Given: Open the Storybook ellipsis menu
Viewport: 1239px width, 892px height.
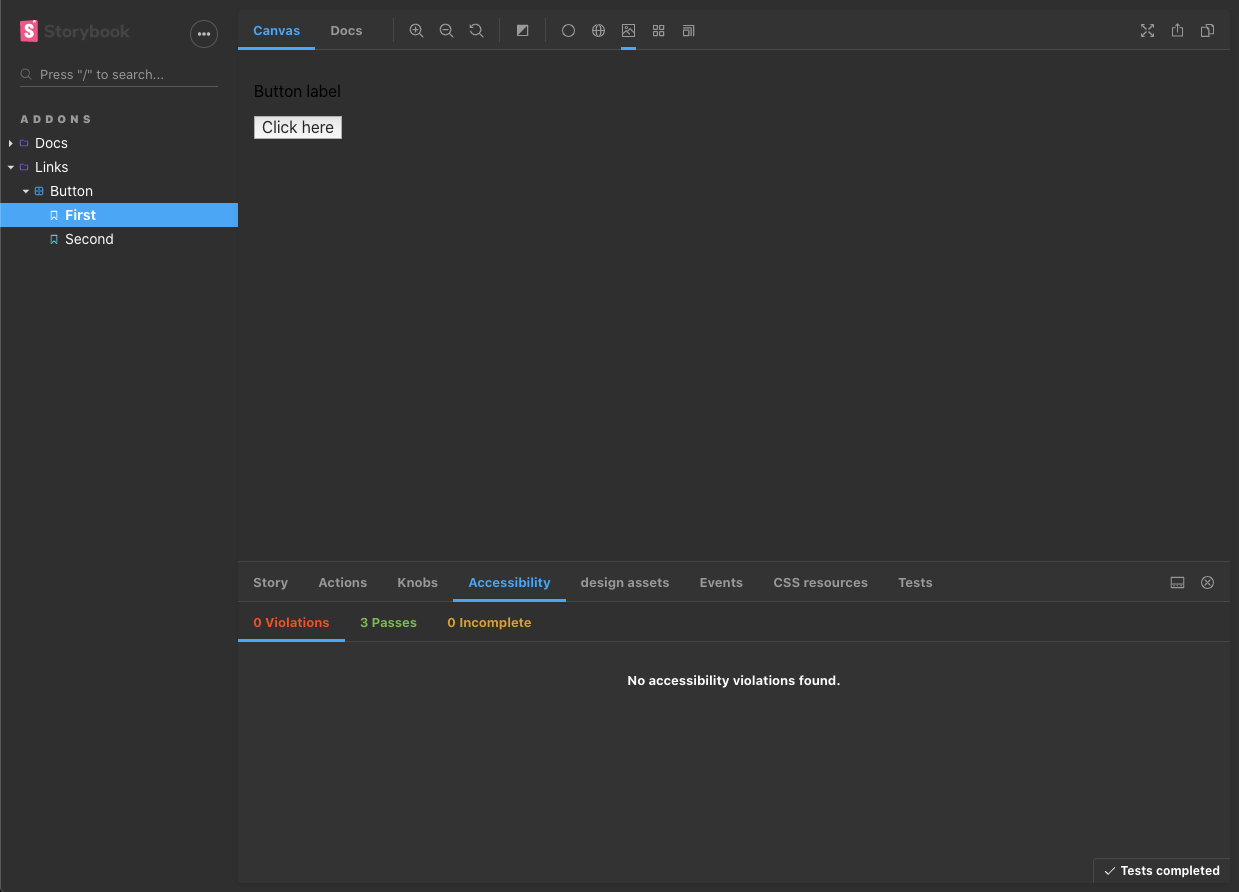Looking at the screenshot, I should pyautogui.click(x=204, y=34).
